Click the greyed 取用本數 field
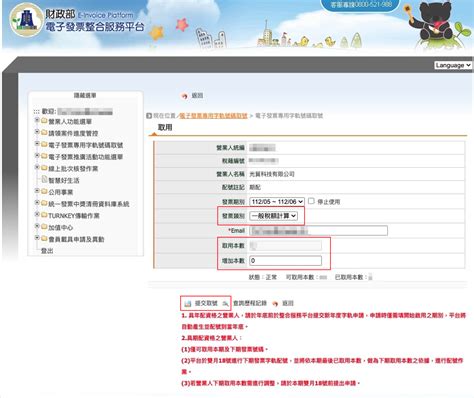Screen dimensions: 474x398 click(285, 246)
